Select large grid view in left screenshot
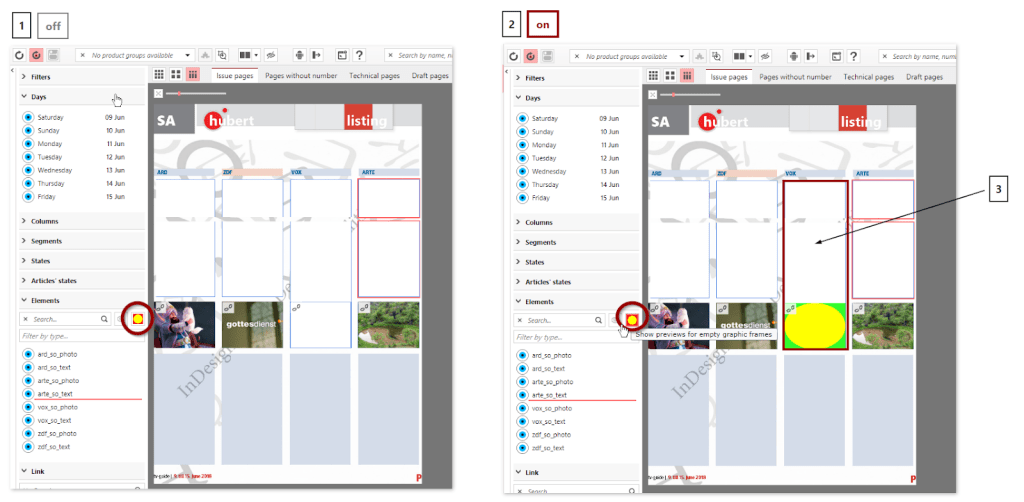 (176, 75)
